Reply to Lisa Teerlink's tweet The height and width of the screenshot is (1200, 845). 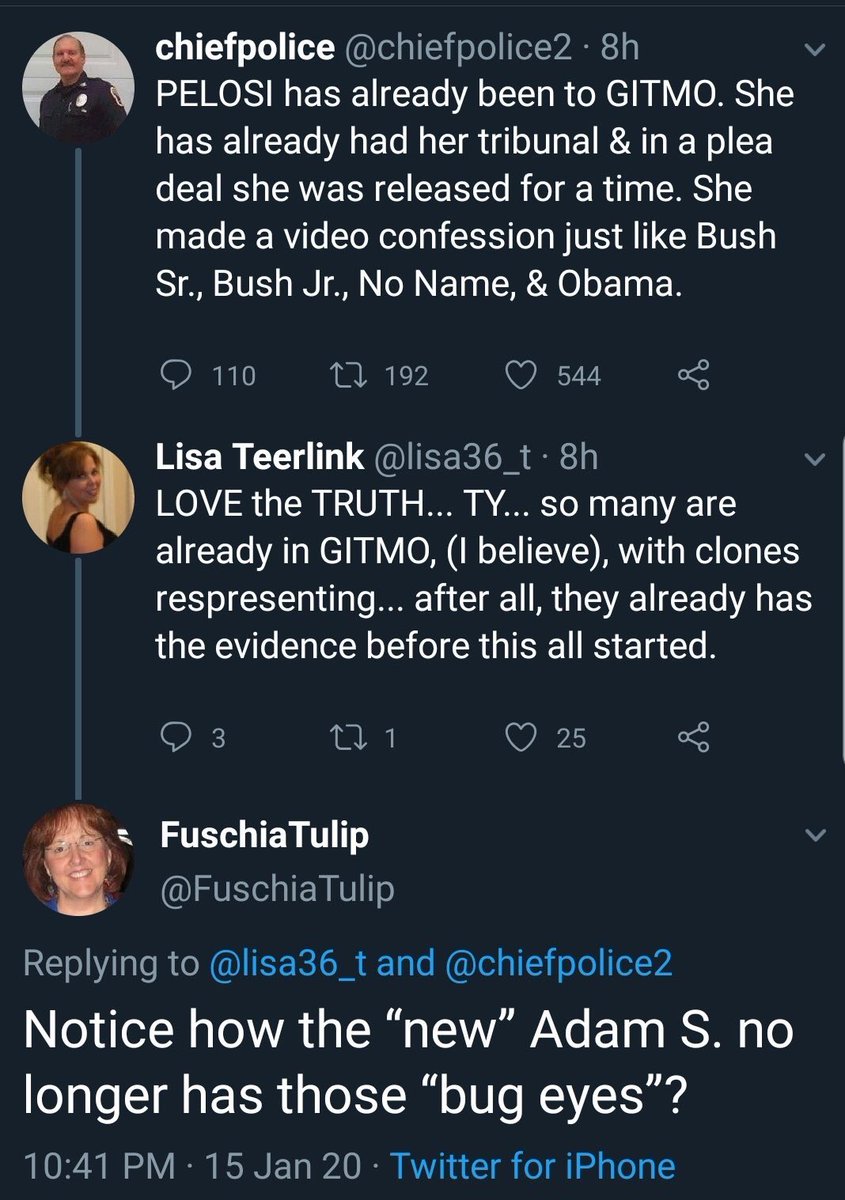pos(177,737)
